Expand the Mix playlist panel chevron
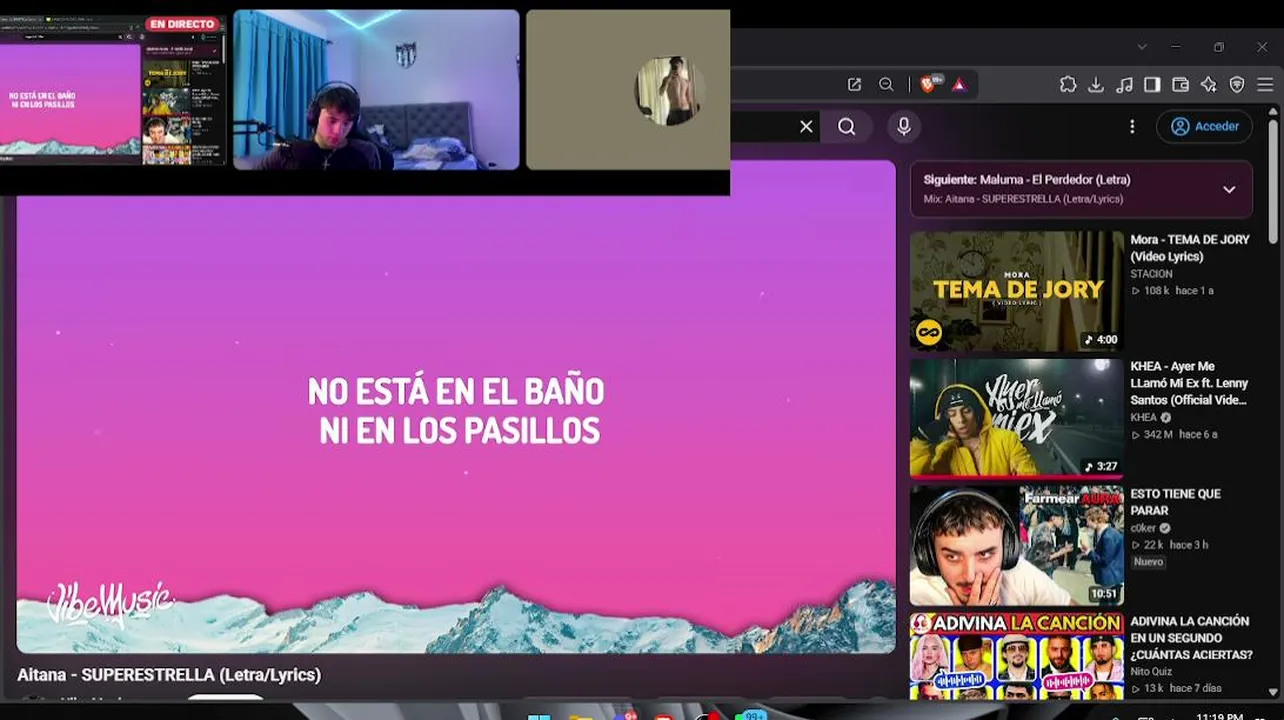Screen dimensions: 1284x720 coord(1229,189)
